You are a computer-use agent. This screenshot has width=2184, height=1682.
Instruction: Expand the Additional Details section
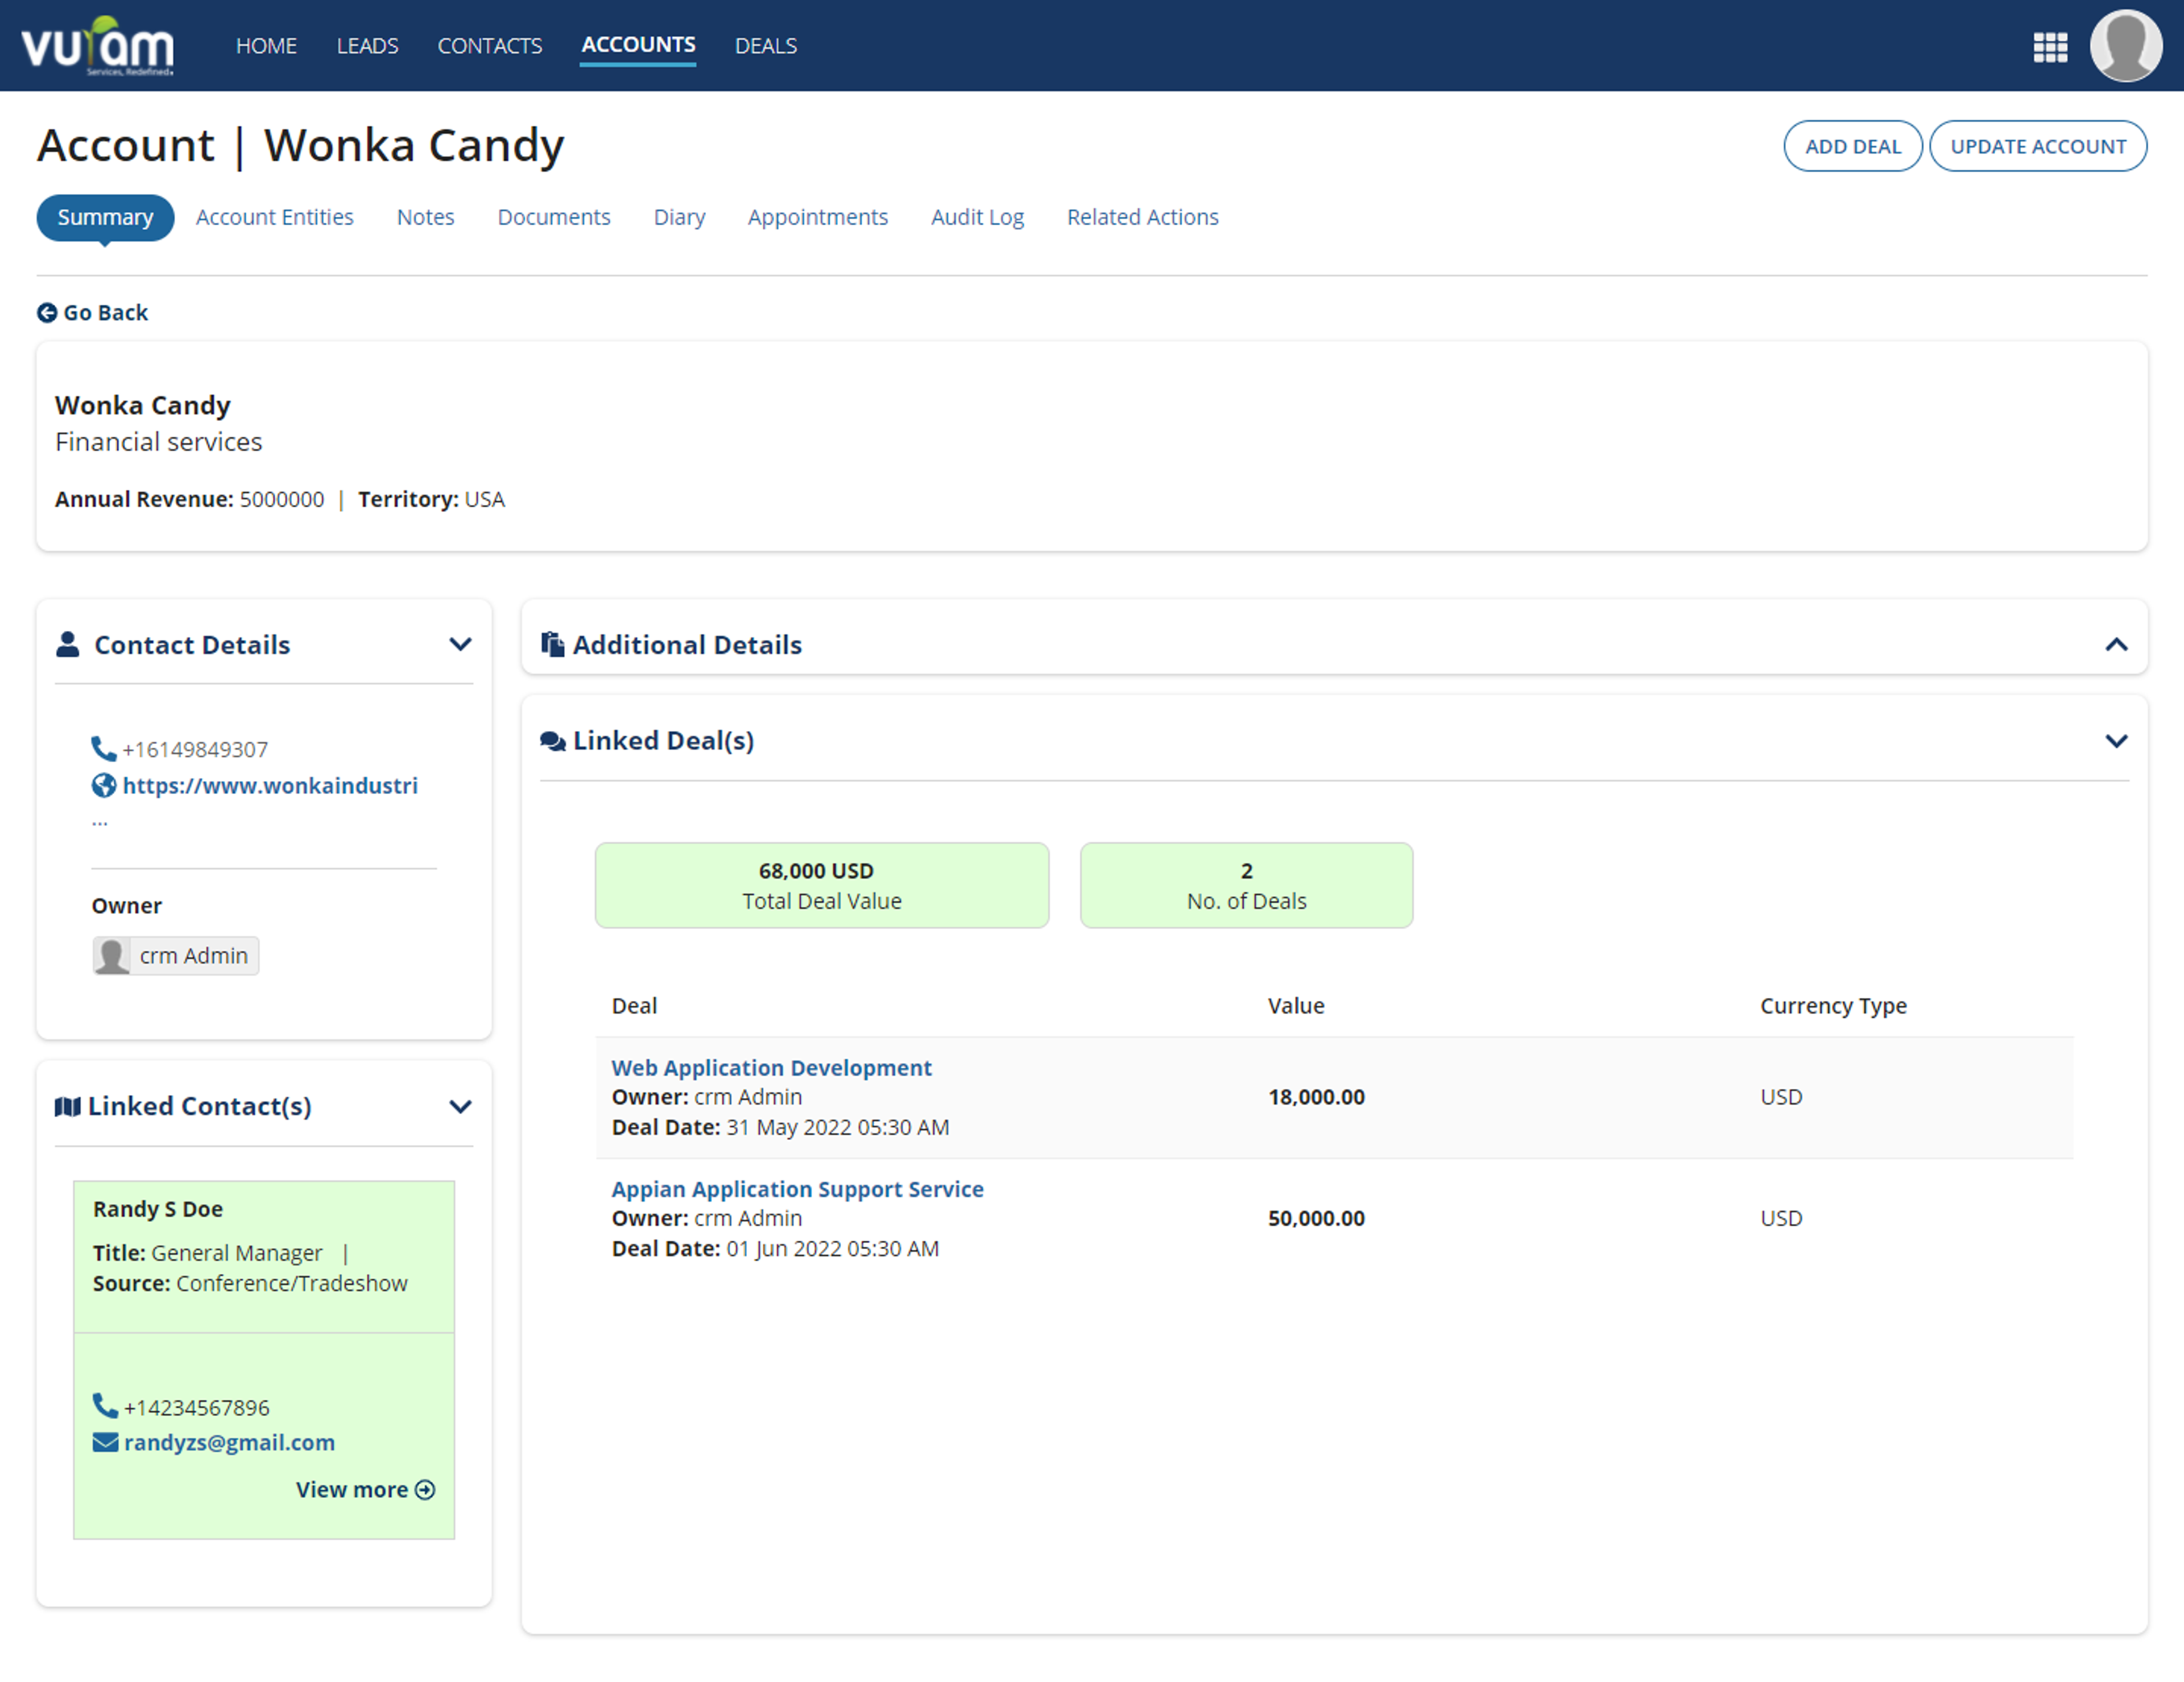coord(2116,644)
